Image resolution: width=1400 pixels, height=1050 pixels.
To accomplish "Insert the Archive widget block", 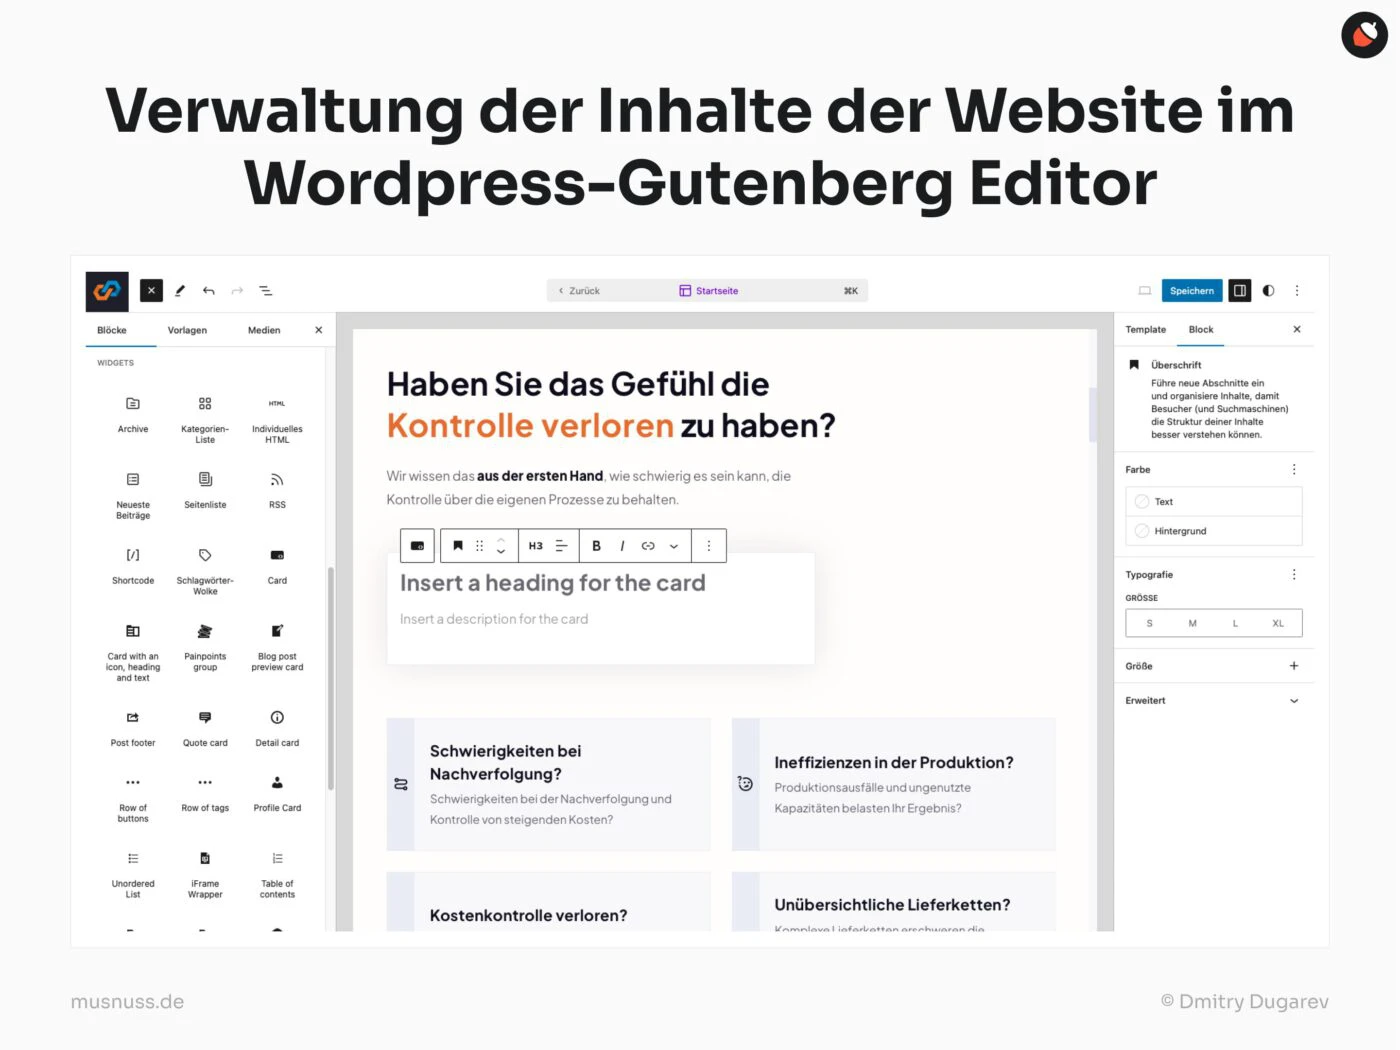I will click(x=133, y=415).
